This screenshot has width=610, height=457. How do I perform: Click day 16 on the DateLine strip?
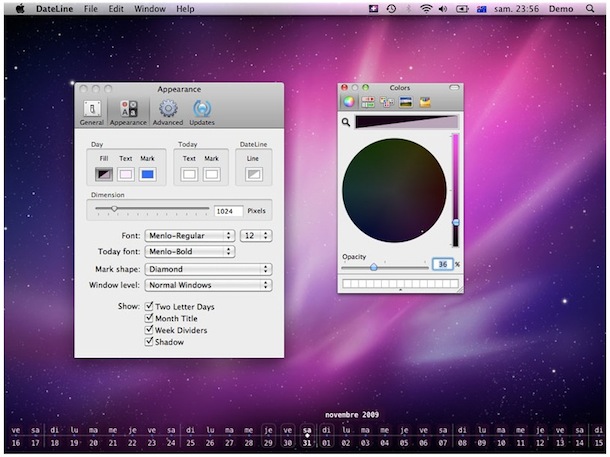[16, 443]
